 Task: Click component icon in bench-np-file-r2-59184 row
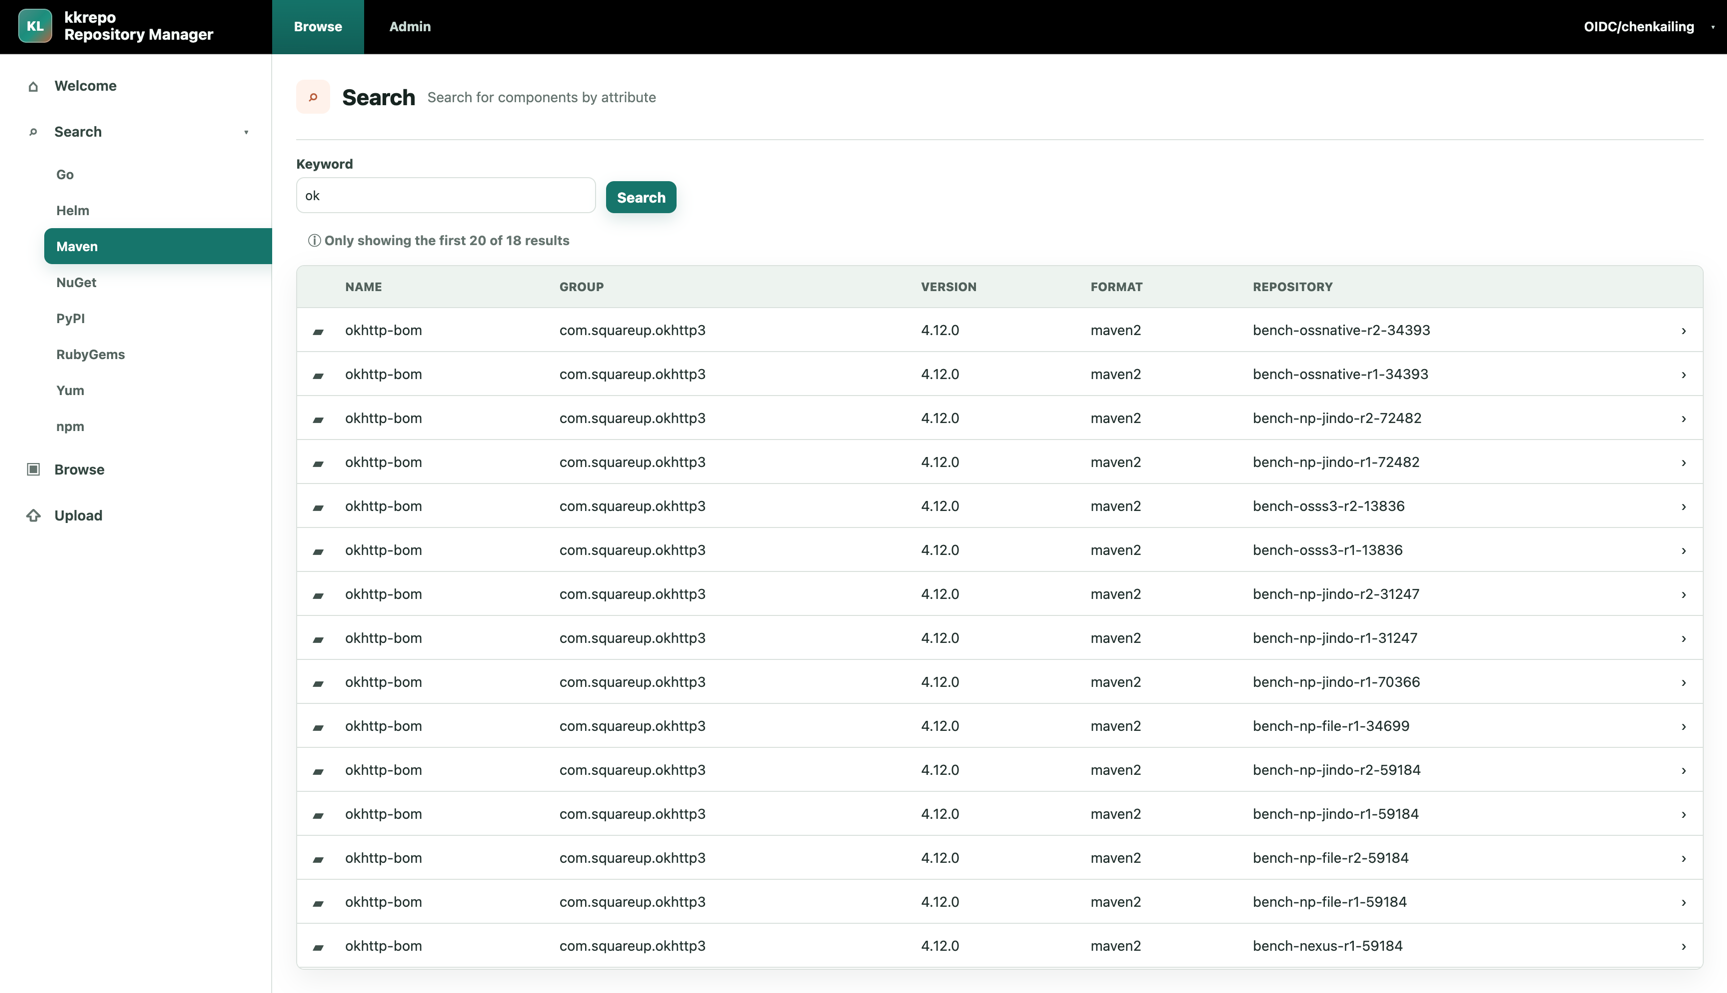318,859
